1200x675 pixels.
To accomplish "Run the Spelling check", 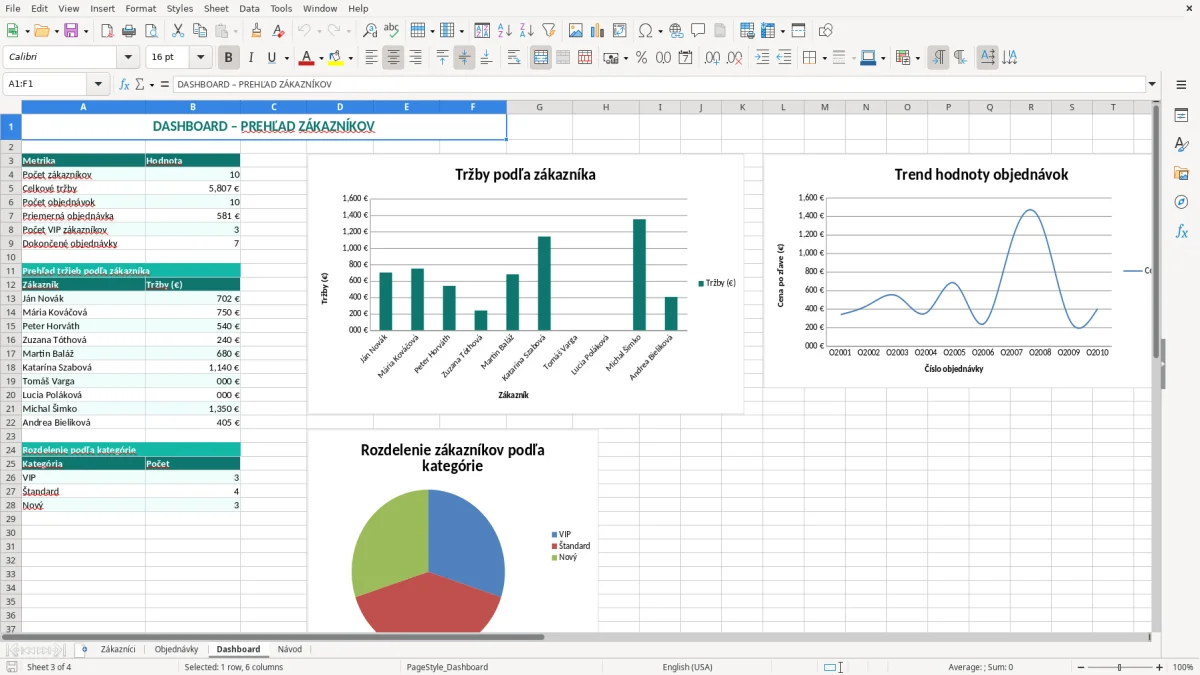I will 391,31.
